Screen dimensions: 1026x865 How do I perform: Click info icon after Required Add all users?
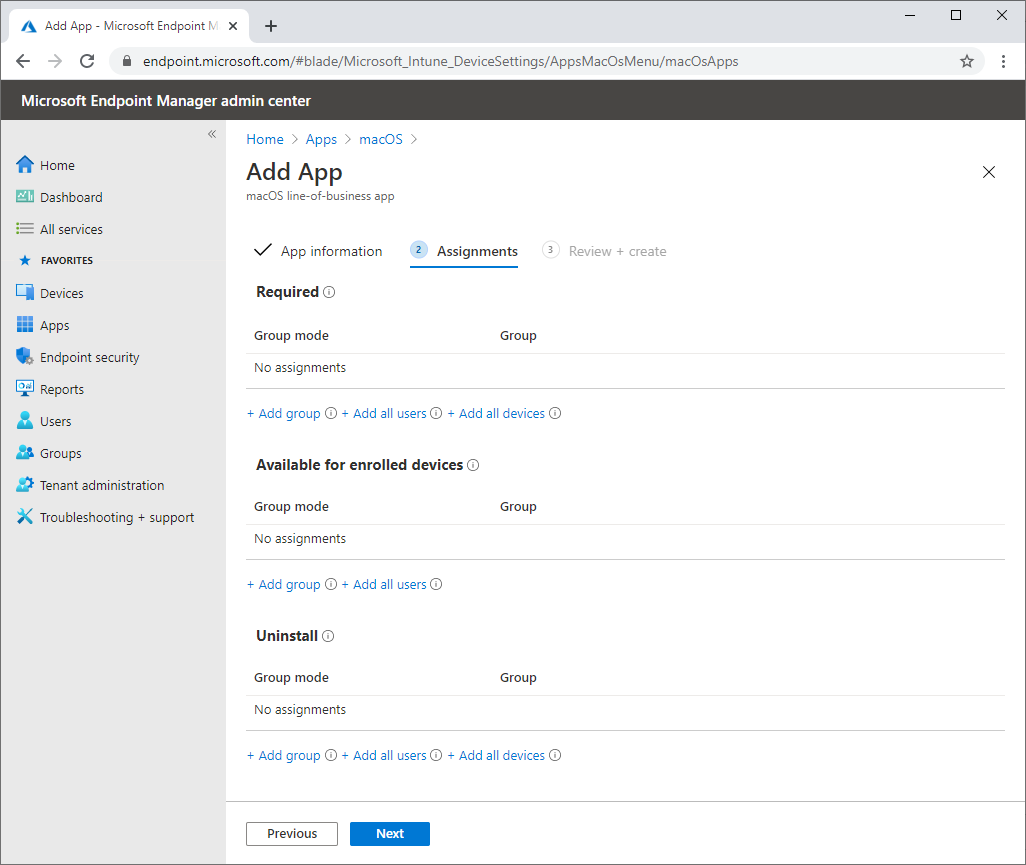[436, 413]
